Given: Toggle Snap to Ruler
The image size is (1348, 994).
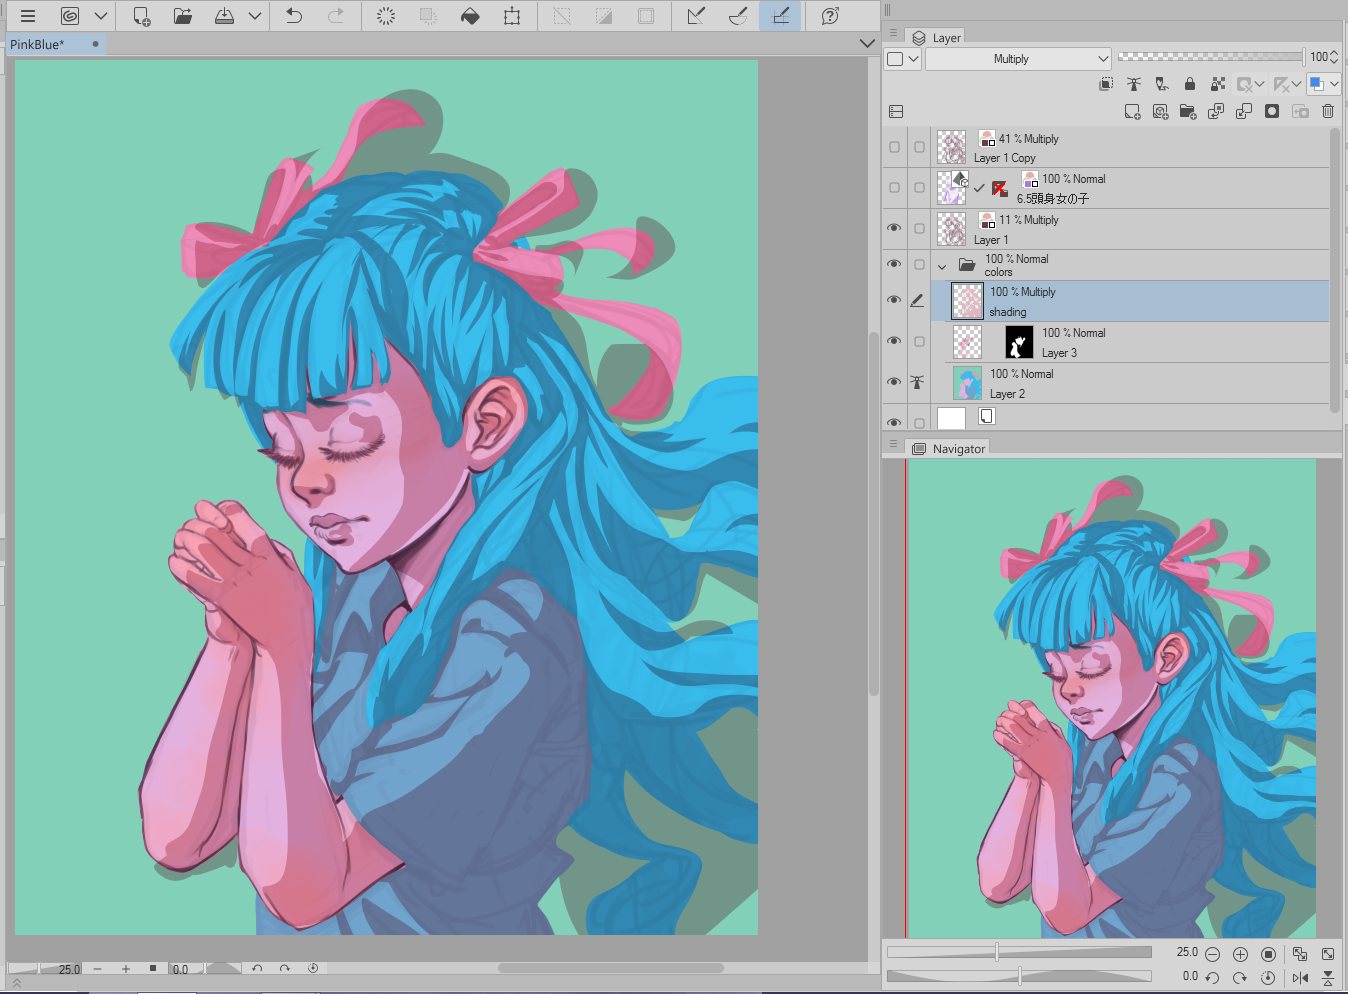Looking at the screenshot, I should [696, 16].
